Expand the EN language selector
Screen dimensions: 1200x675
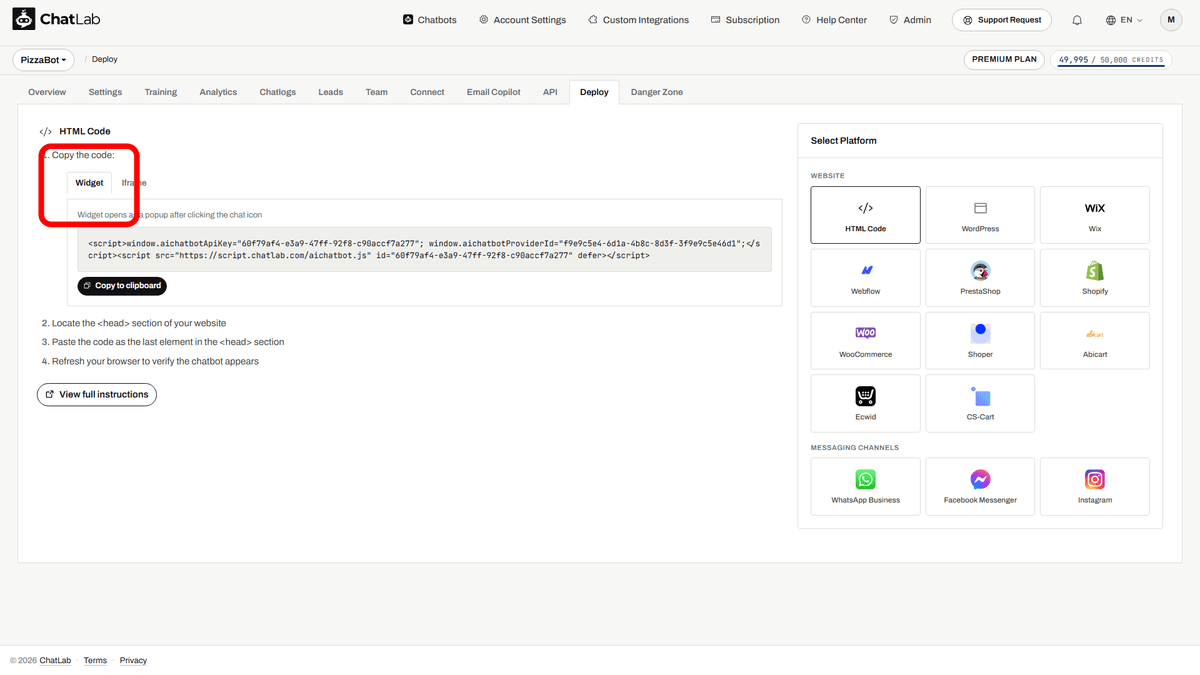click(1124, 20)
